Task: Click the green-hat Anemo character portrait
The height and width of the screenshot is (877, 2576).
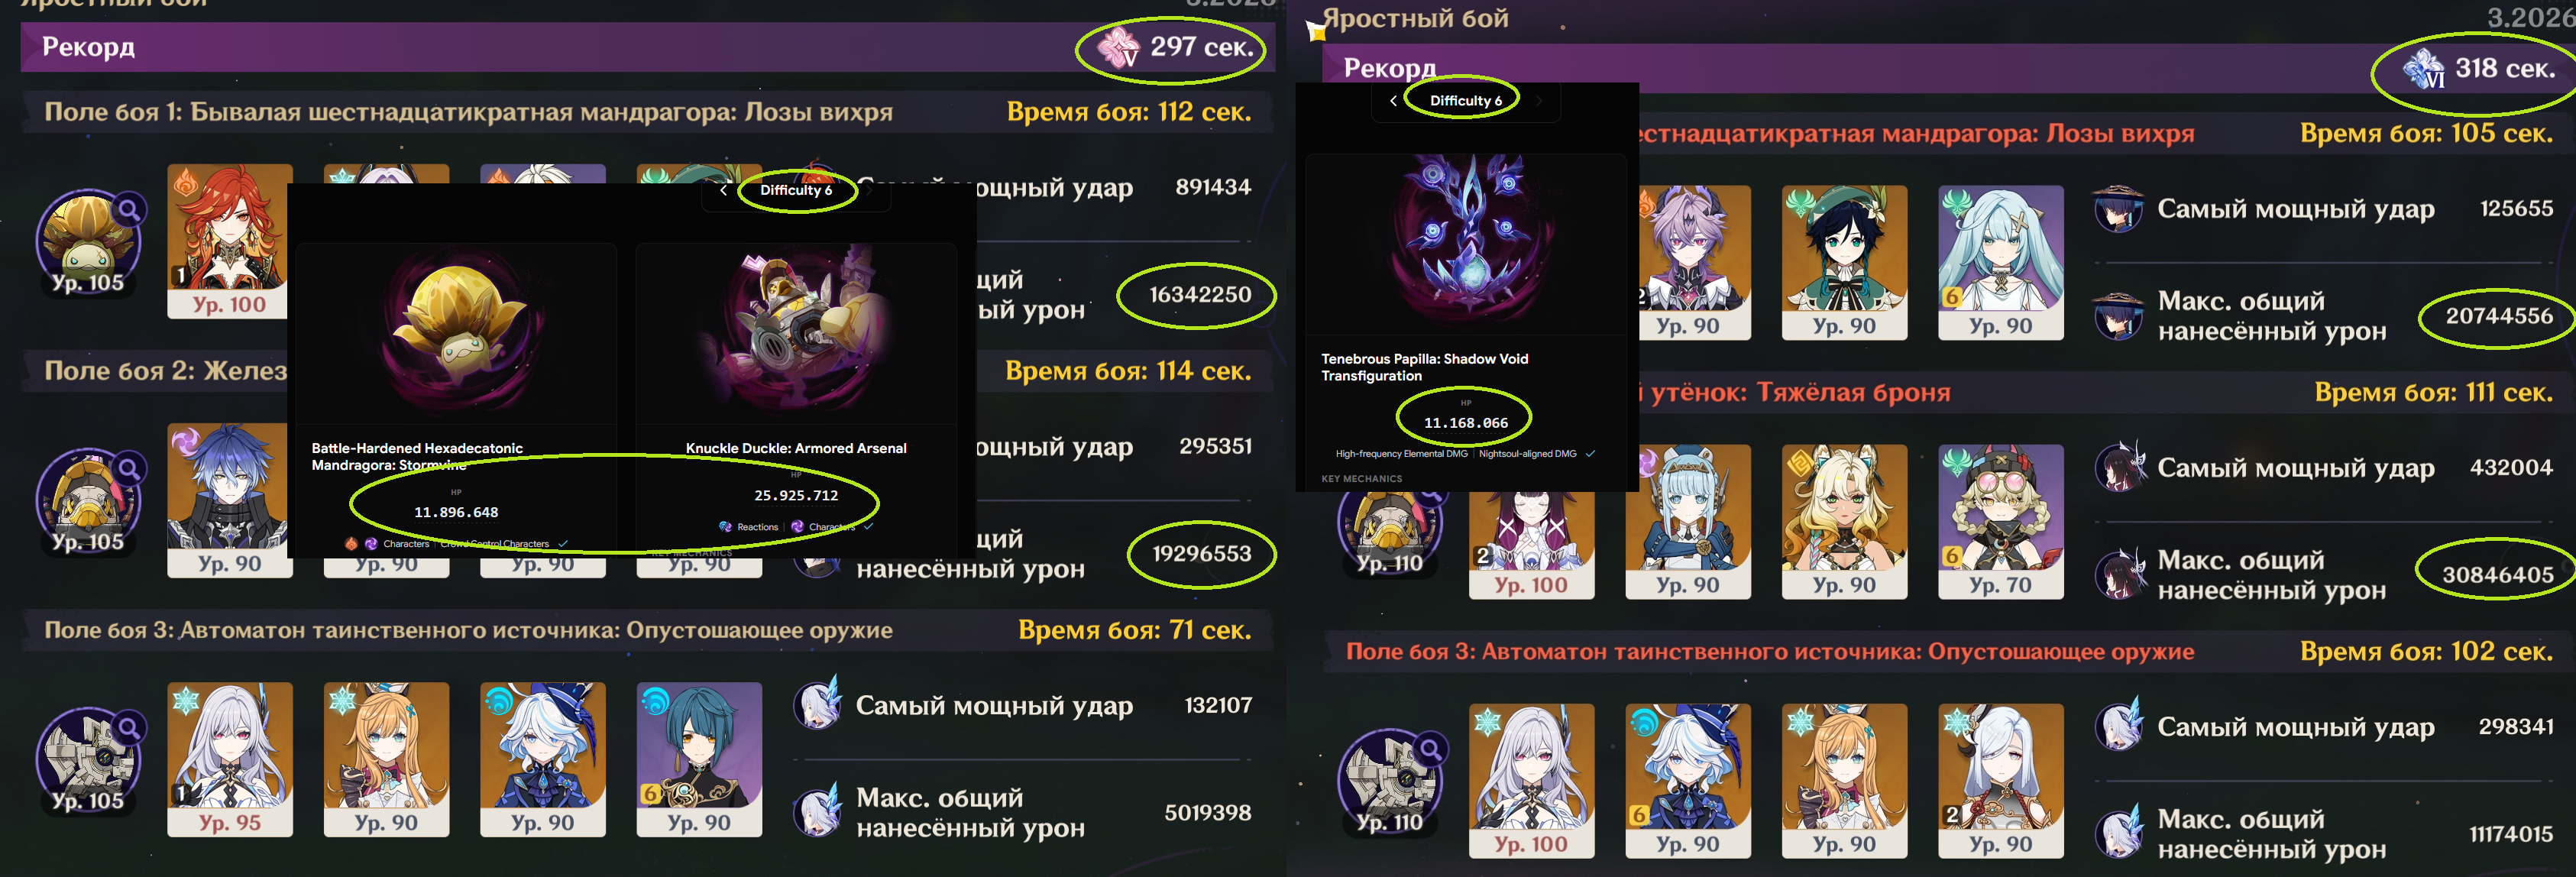Action: coord(1844,262)
